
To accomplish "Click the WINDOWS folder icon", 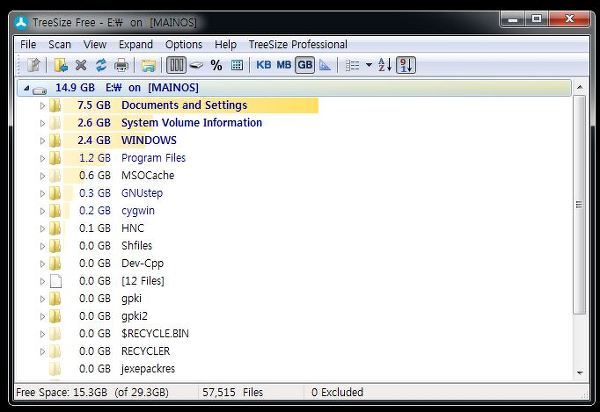I will point(55,140).
